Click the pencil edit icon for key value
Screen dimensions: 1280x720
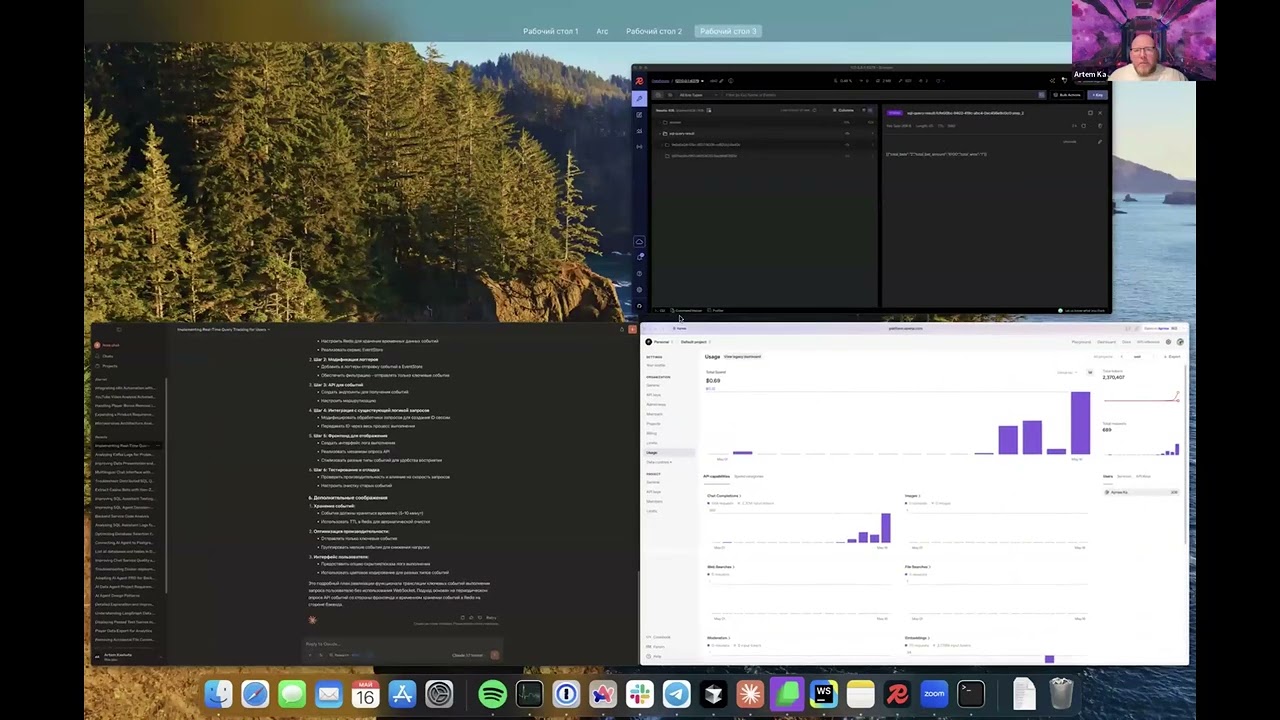[1099, 141]
